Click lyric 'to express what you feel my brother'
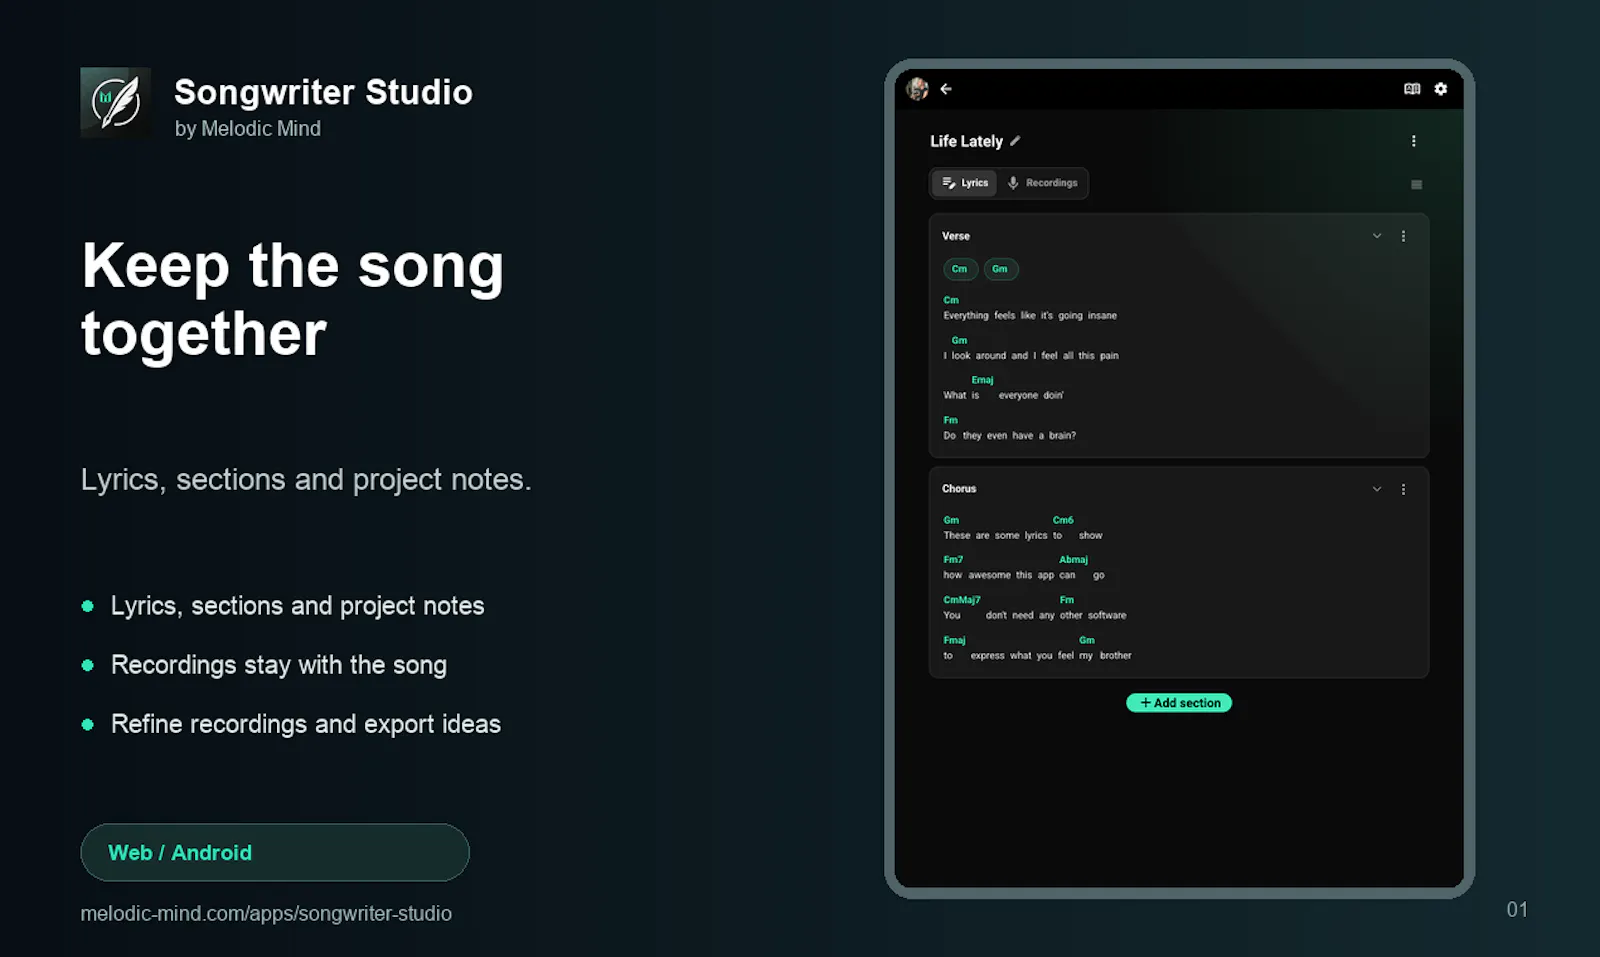Viewport: 1600px width, 957px height. click(1037, 655)
